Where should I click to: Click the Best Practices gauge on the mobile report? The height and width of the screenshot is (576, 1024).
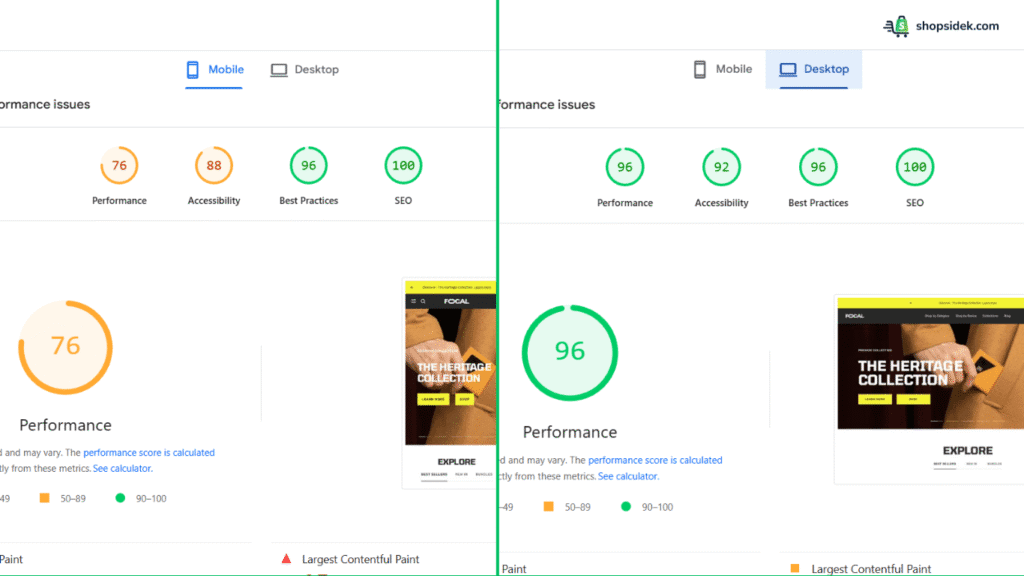coord(308,165)
